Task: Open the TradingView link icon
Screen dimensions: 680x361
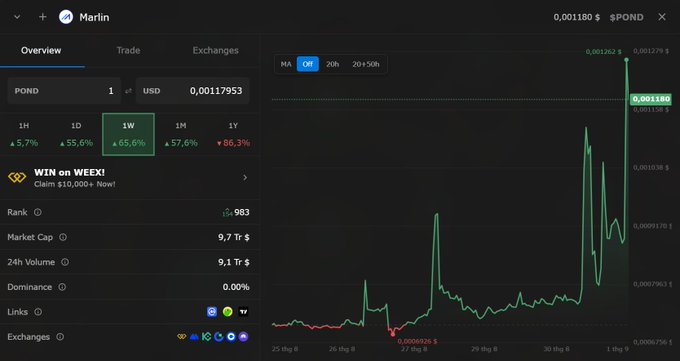Action: click(x=243, y=312)
